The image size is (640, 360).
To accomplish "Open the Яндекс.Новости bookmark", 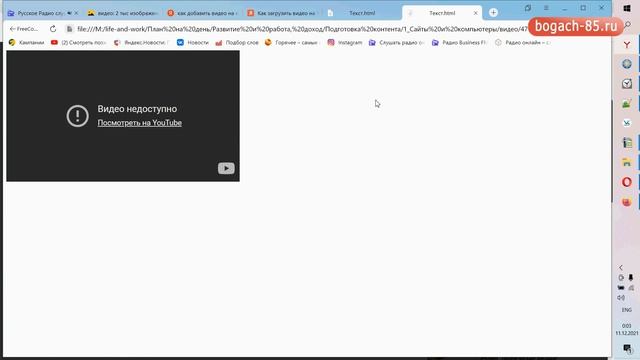I will pos(141,42).
